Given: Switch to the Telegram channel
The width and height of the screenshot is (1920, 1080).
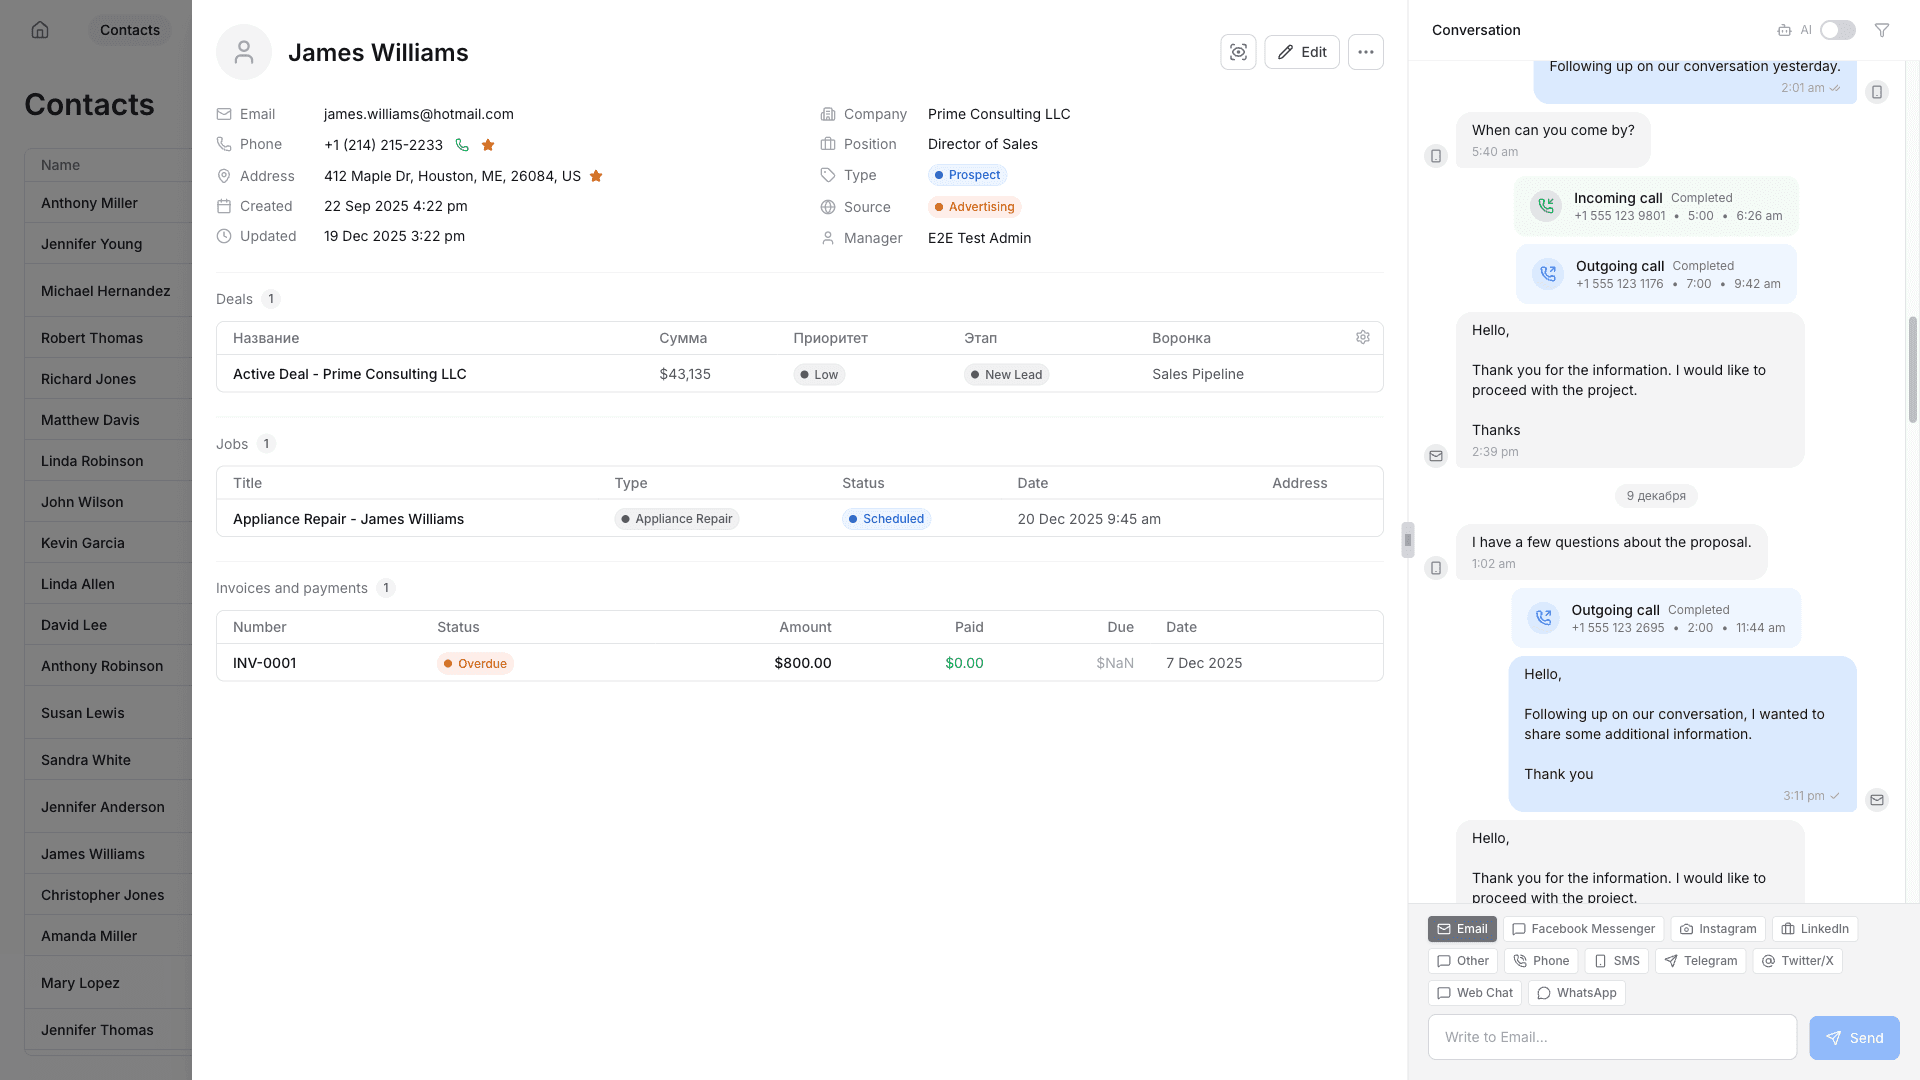Looking at the screenshot, I should pos(1700,961).
